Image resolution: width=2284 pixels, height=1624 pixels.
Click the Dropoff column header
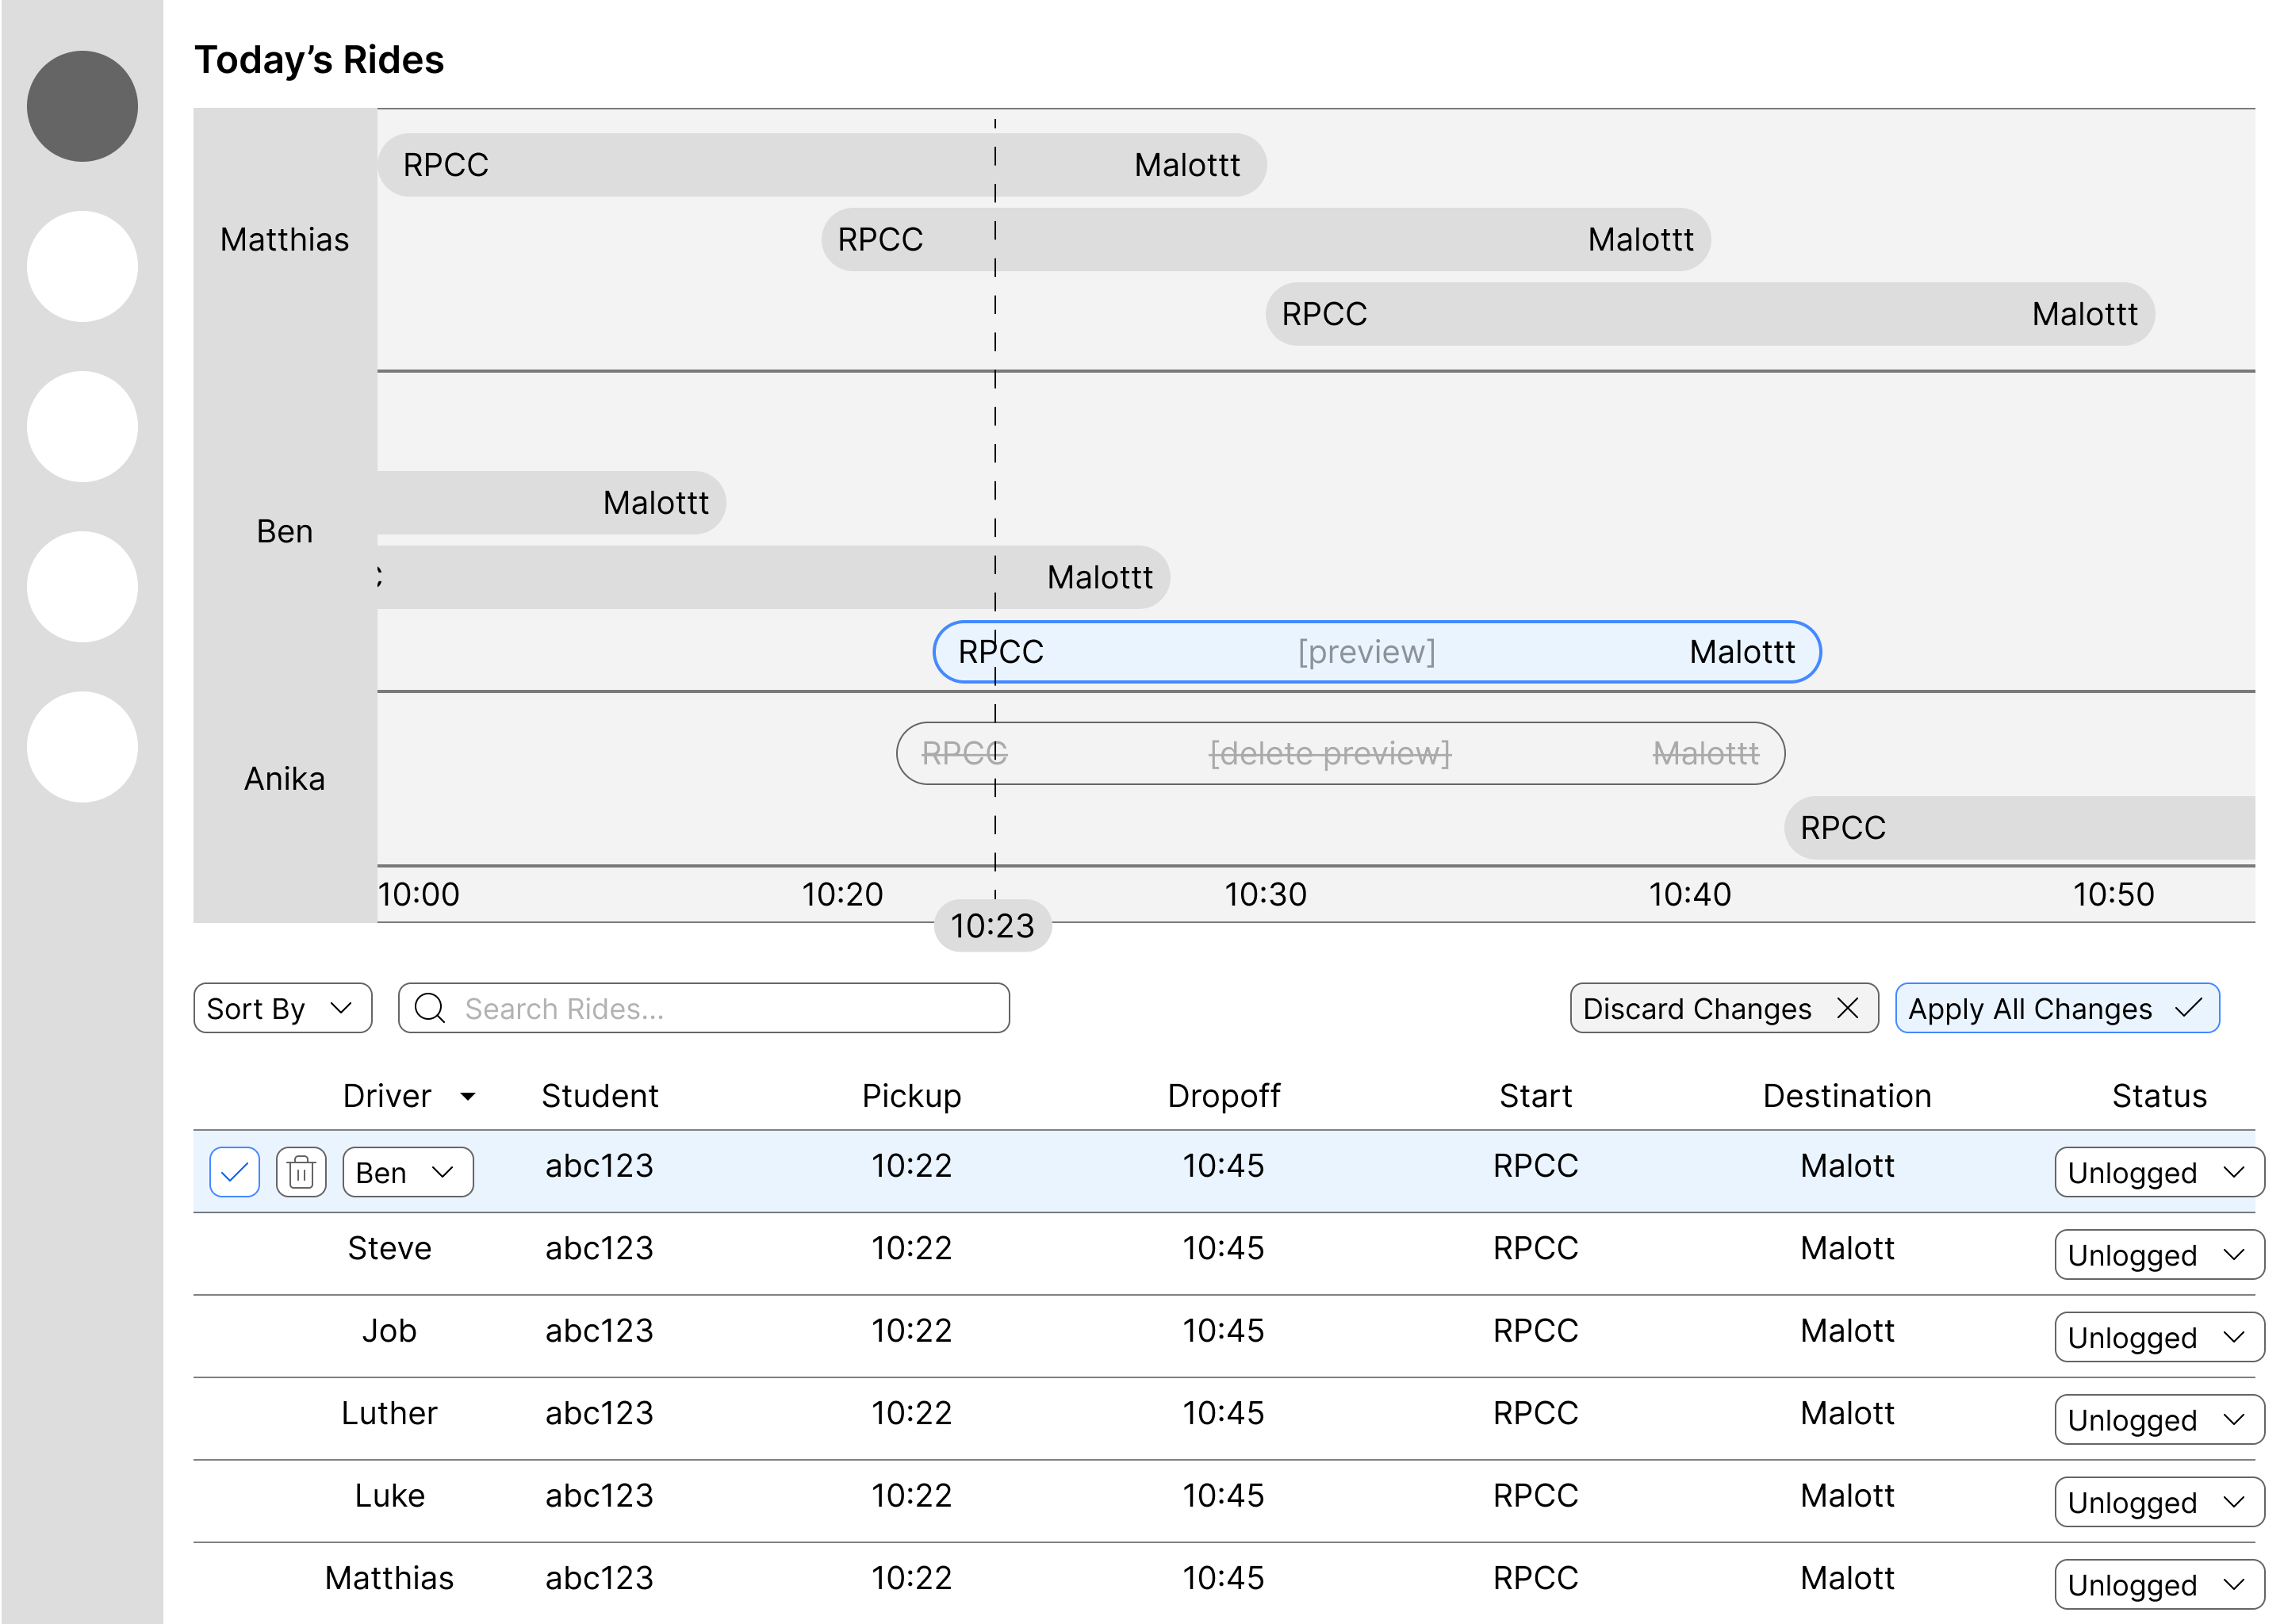click(x=1224, y=1096)
